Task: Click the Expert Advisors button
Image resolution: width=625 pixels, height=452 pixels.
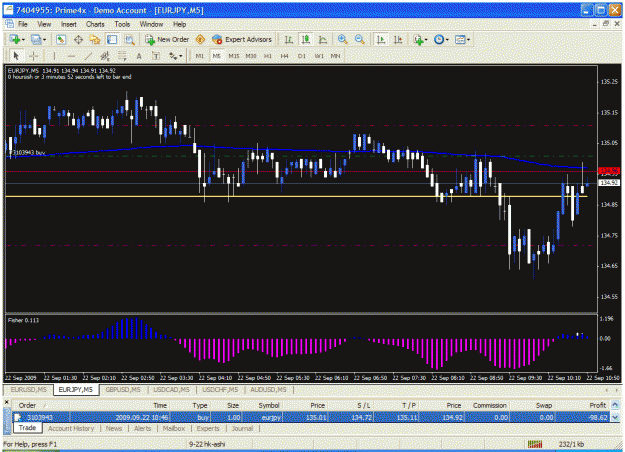Action: (242, 39)
